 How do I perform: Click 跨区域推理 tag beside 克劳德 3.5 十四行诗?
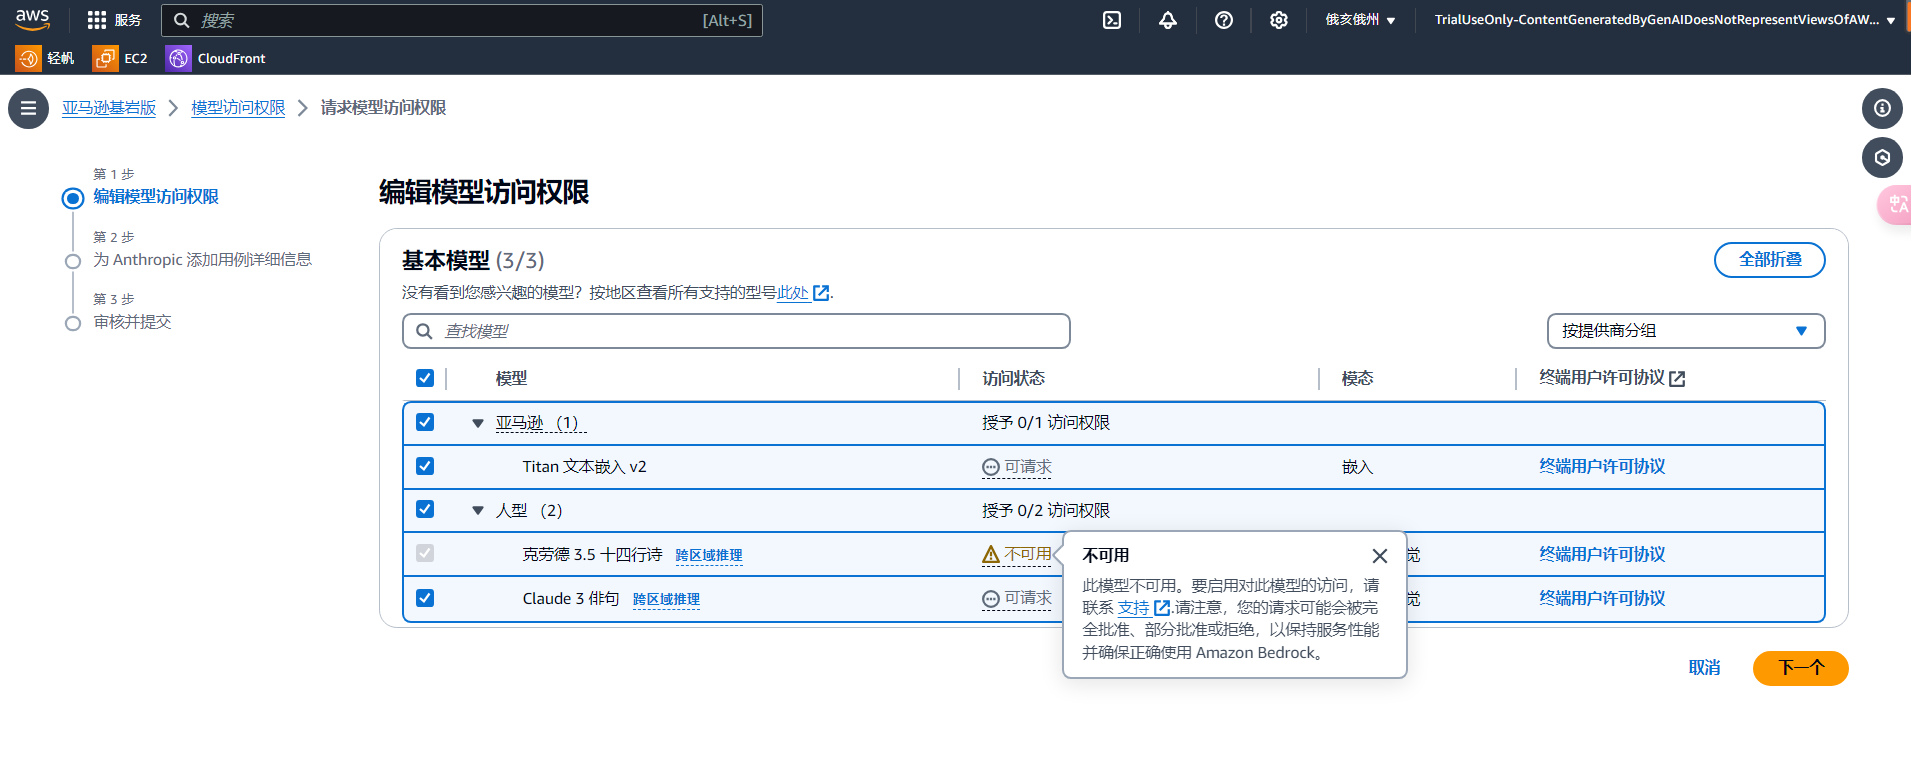coord(709,556)
